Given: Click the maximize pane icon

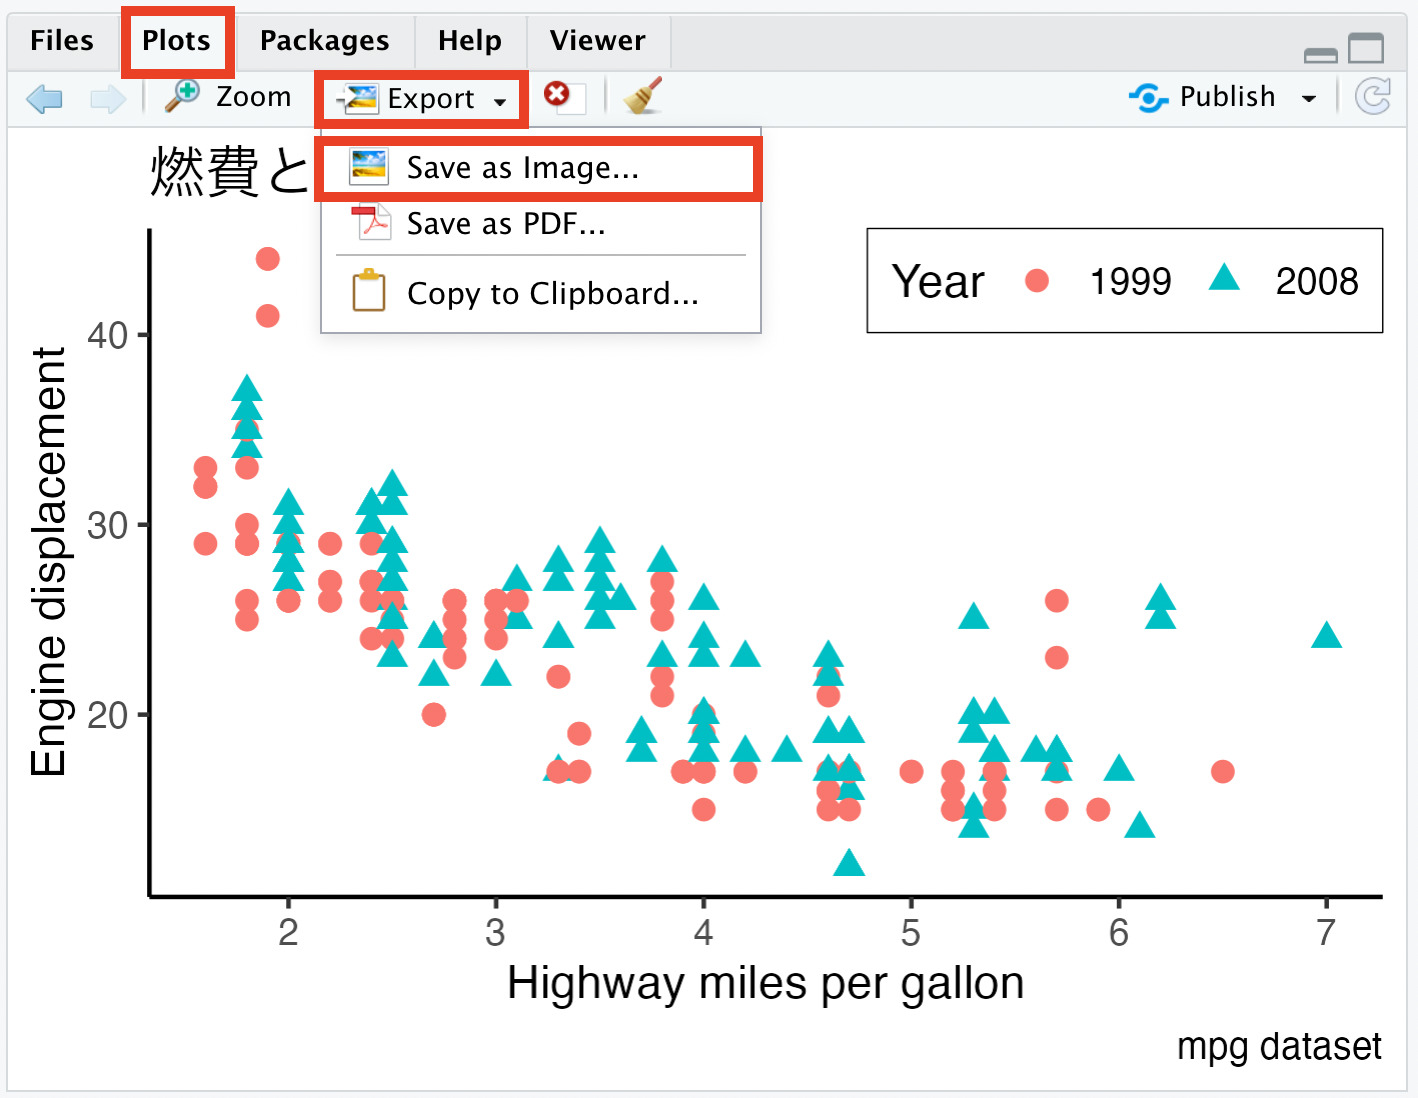Looking at the screenshot, I should point(1367,49).
